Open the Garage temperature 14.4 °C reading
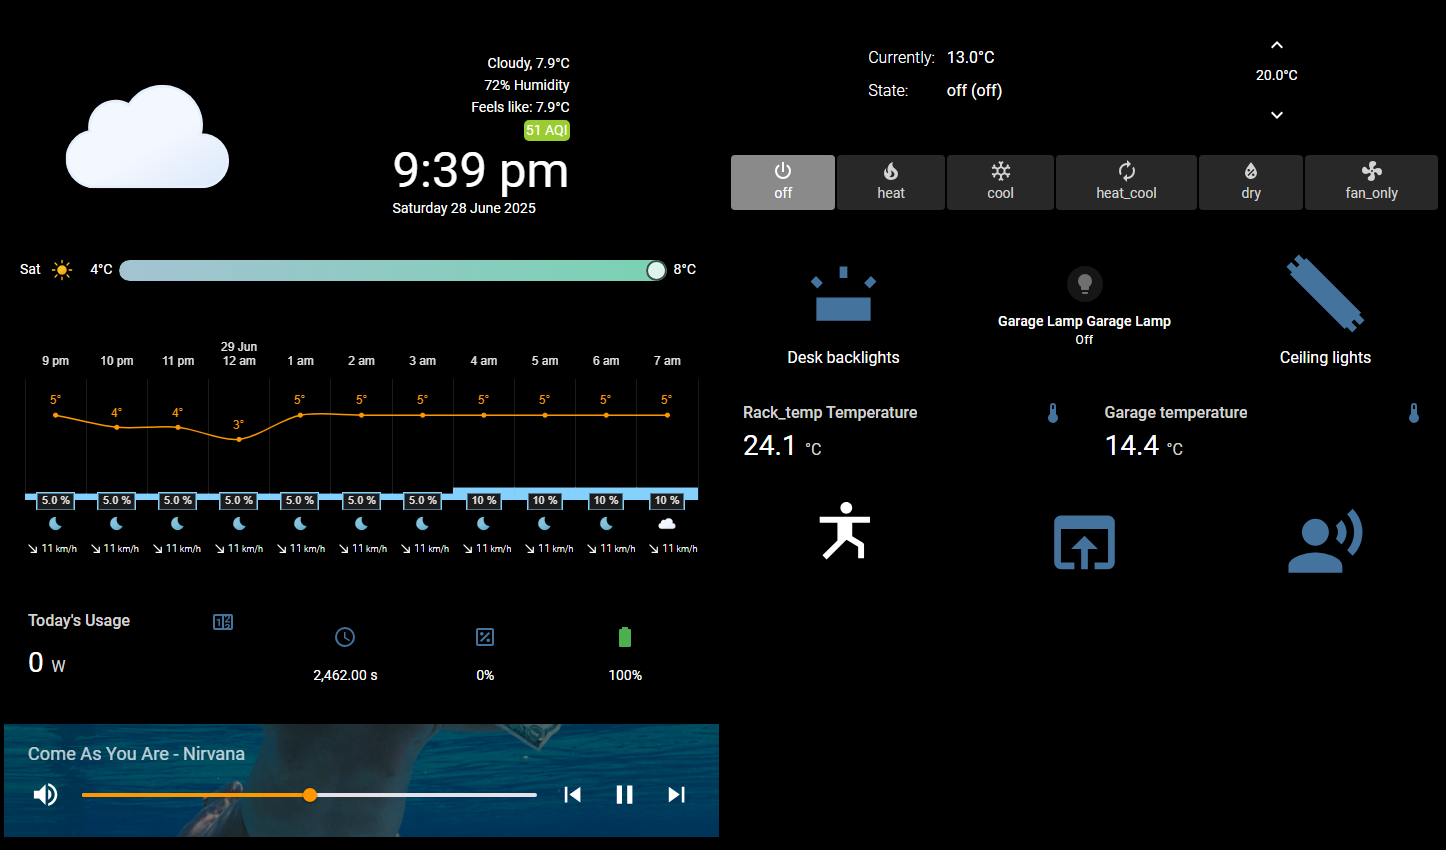Image resolution: width=1446 pixels, height=850 pixels. coord(1263,431)
